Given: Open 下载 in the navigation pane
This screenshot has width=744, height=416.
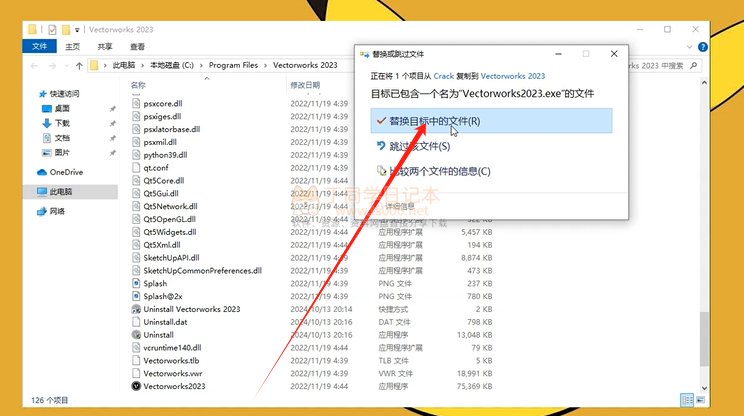Looking at the screenshot, I should [x=62, y=123].
